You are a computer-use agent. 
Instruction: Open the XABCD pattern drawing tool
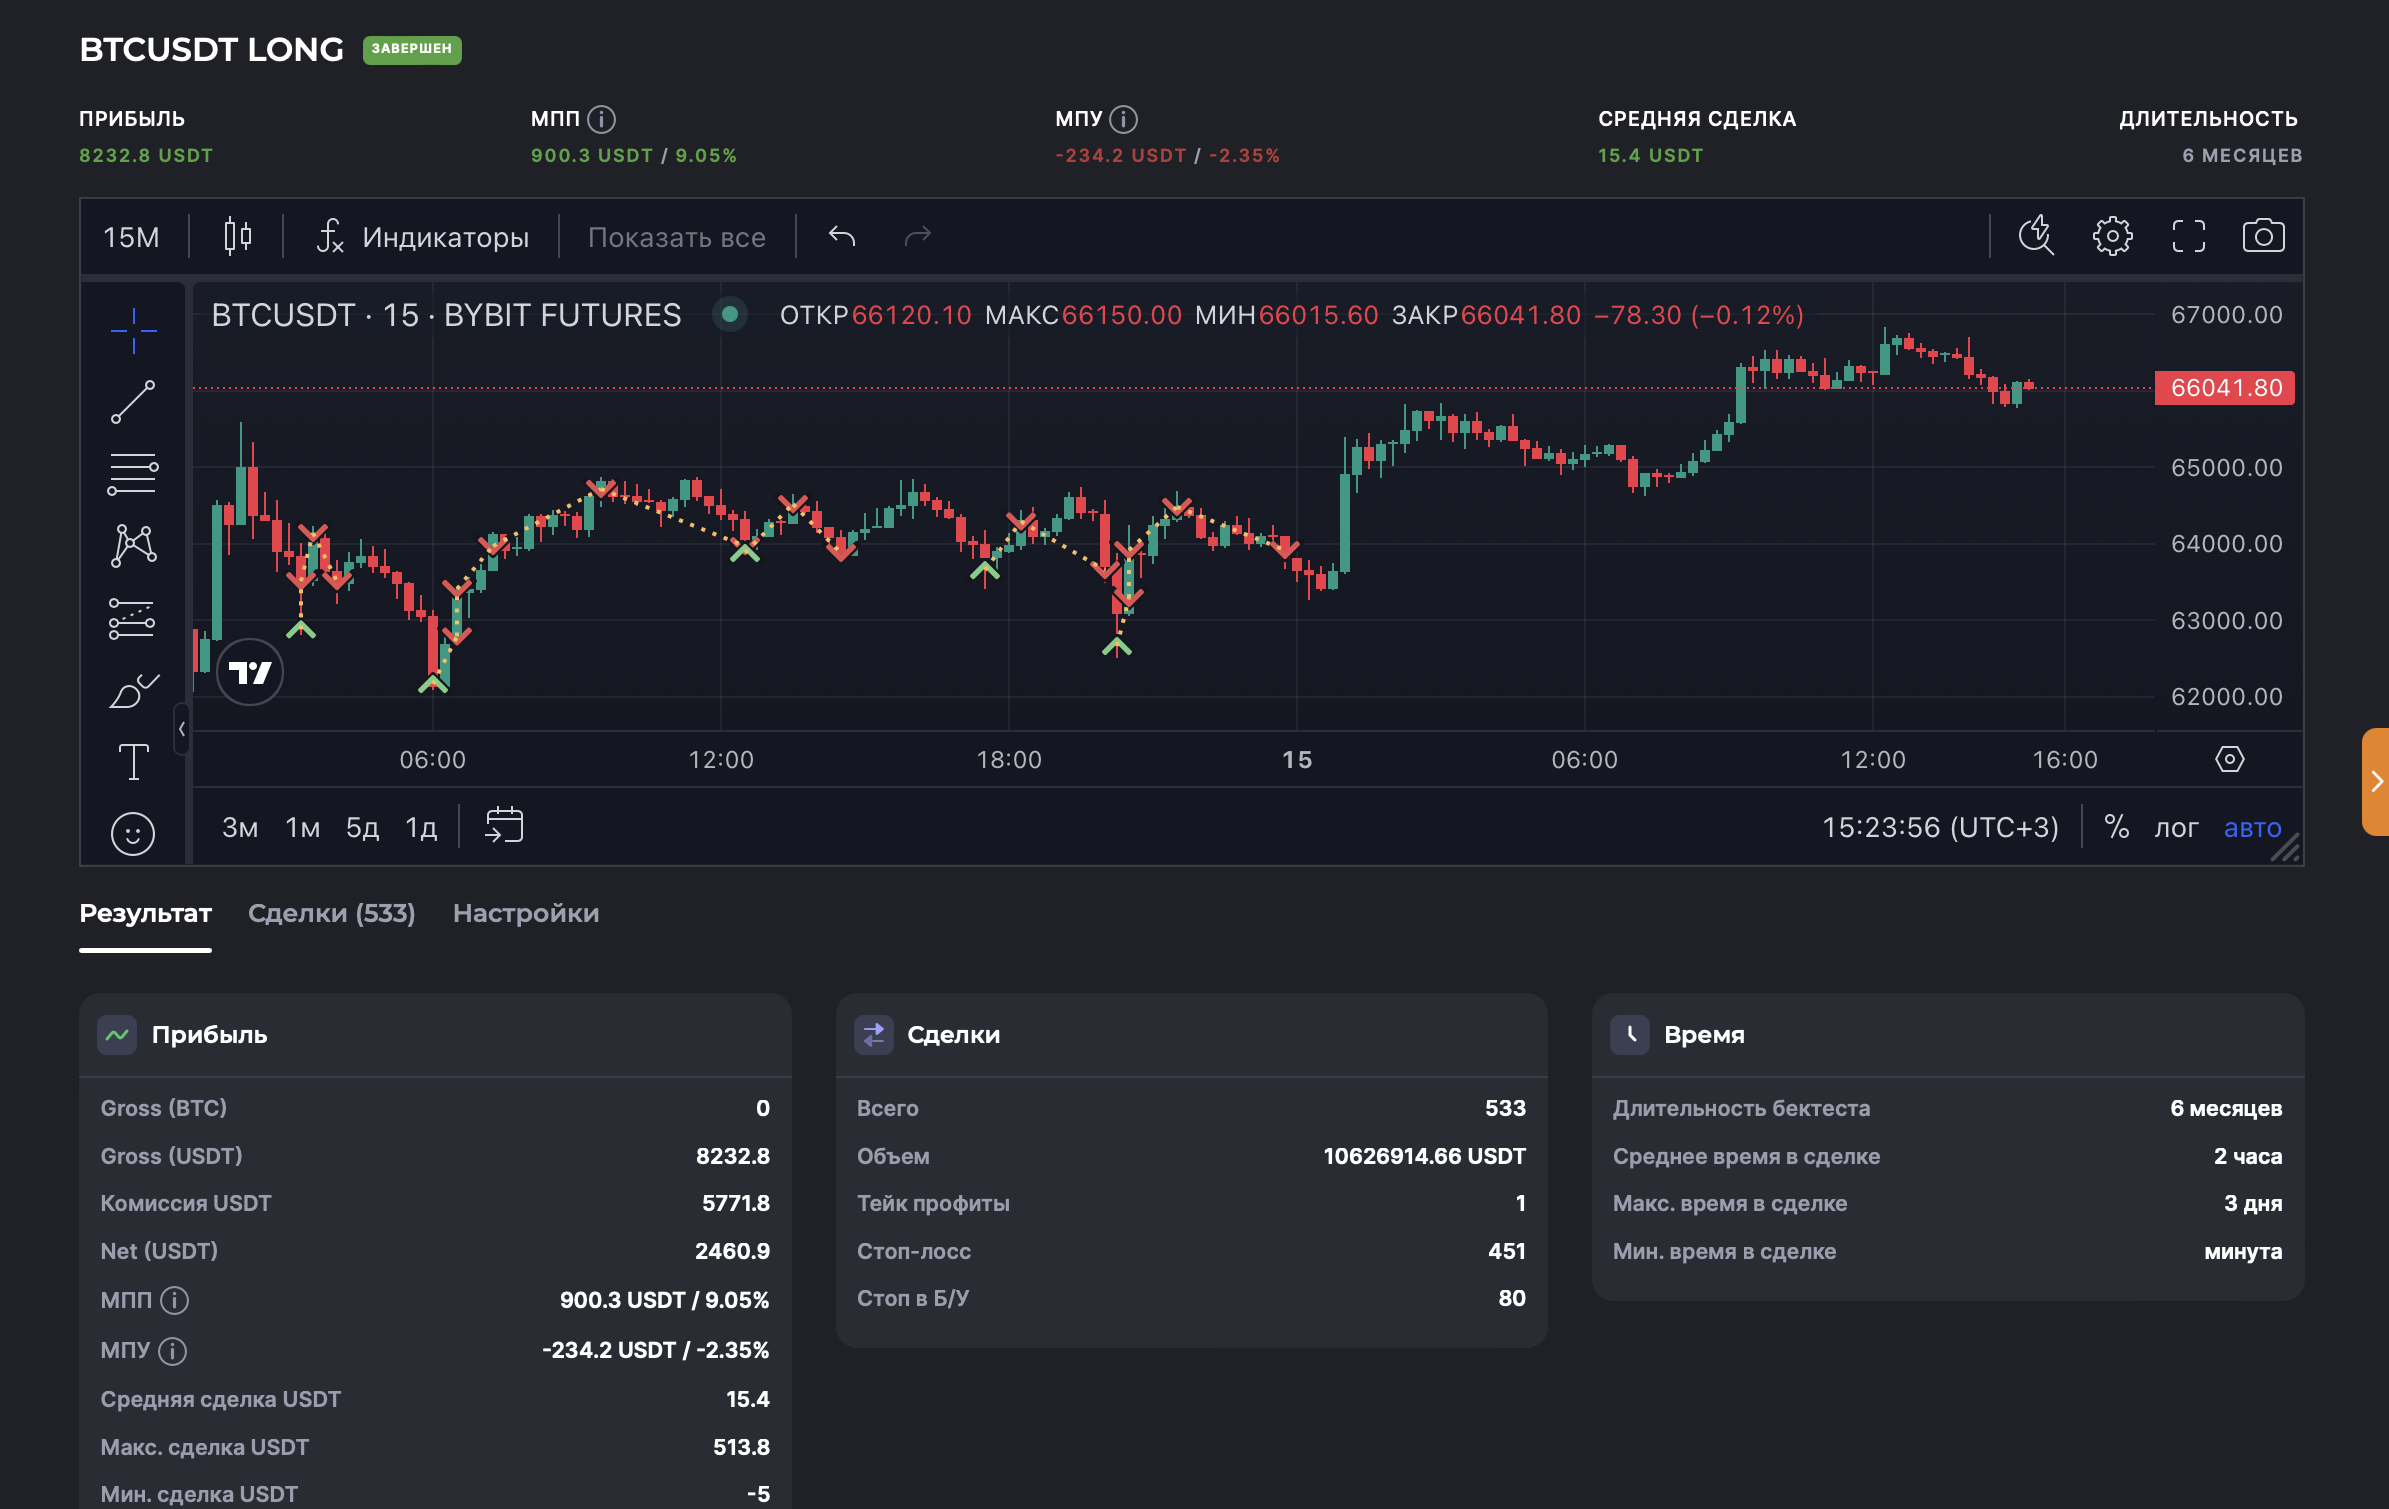134,545
